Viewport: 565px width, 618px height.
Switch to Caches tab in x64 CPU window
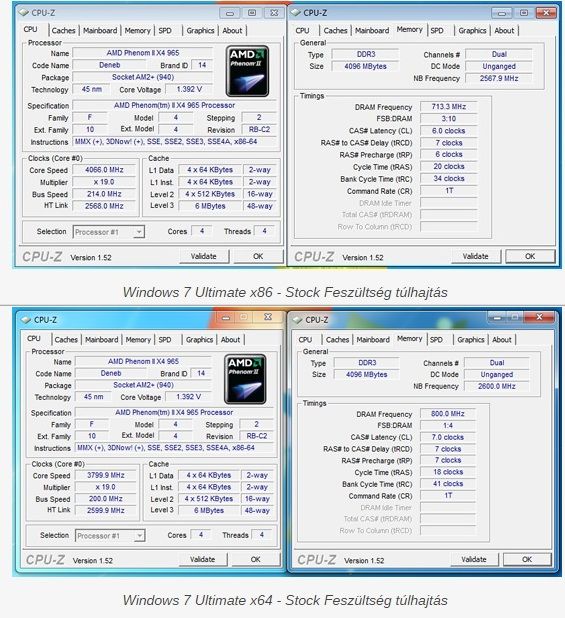[66, 339]
